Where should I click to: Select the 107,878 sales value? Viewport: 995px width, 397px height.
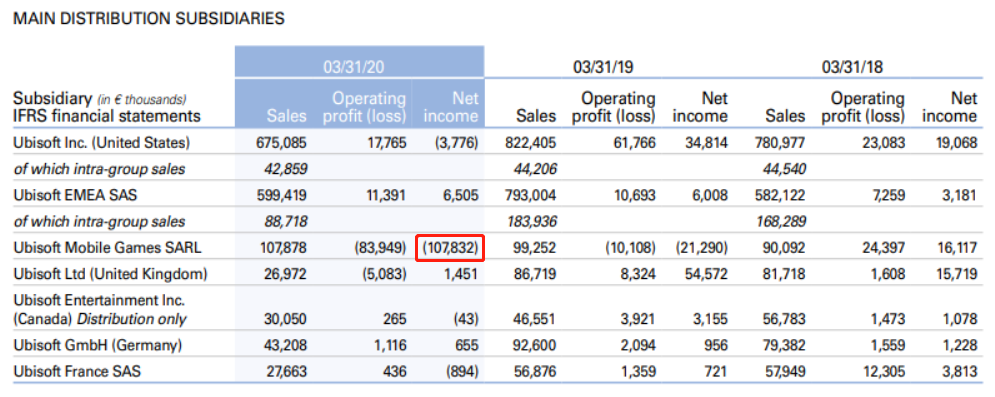point(283,248)
